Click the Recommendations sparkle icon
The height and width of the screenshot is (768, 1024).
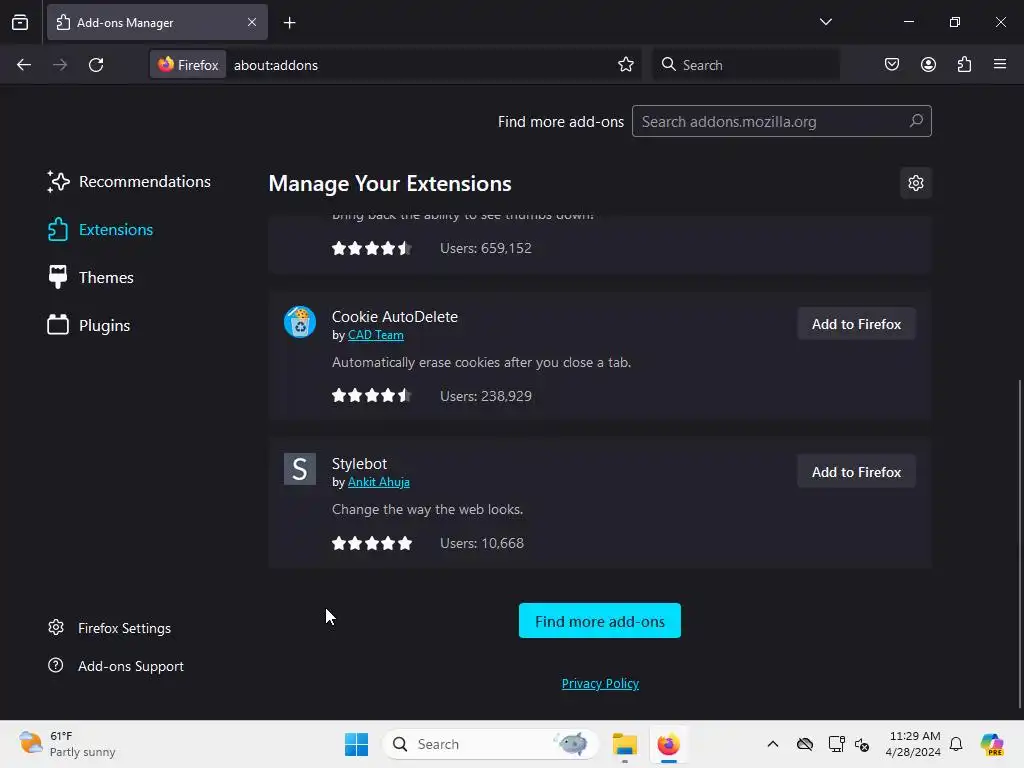(x=57, y=182)
